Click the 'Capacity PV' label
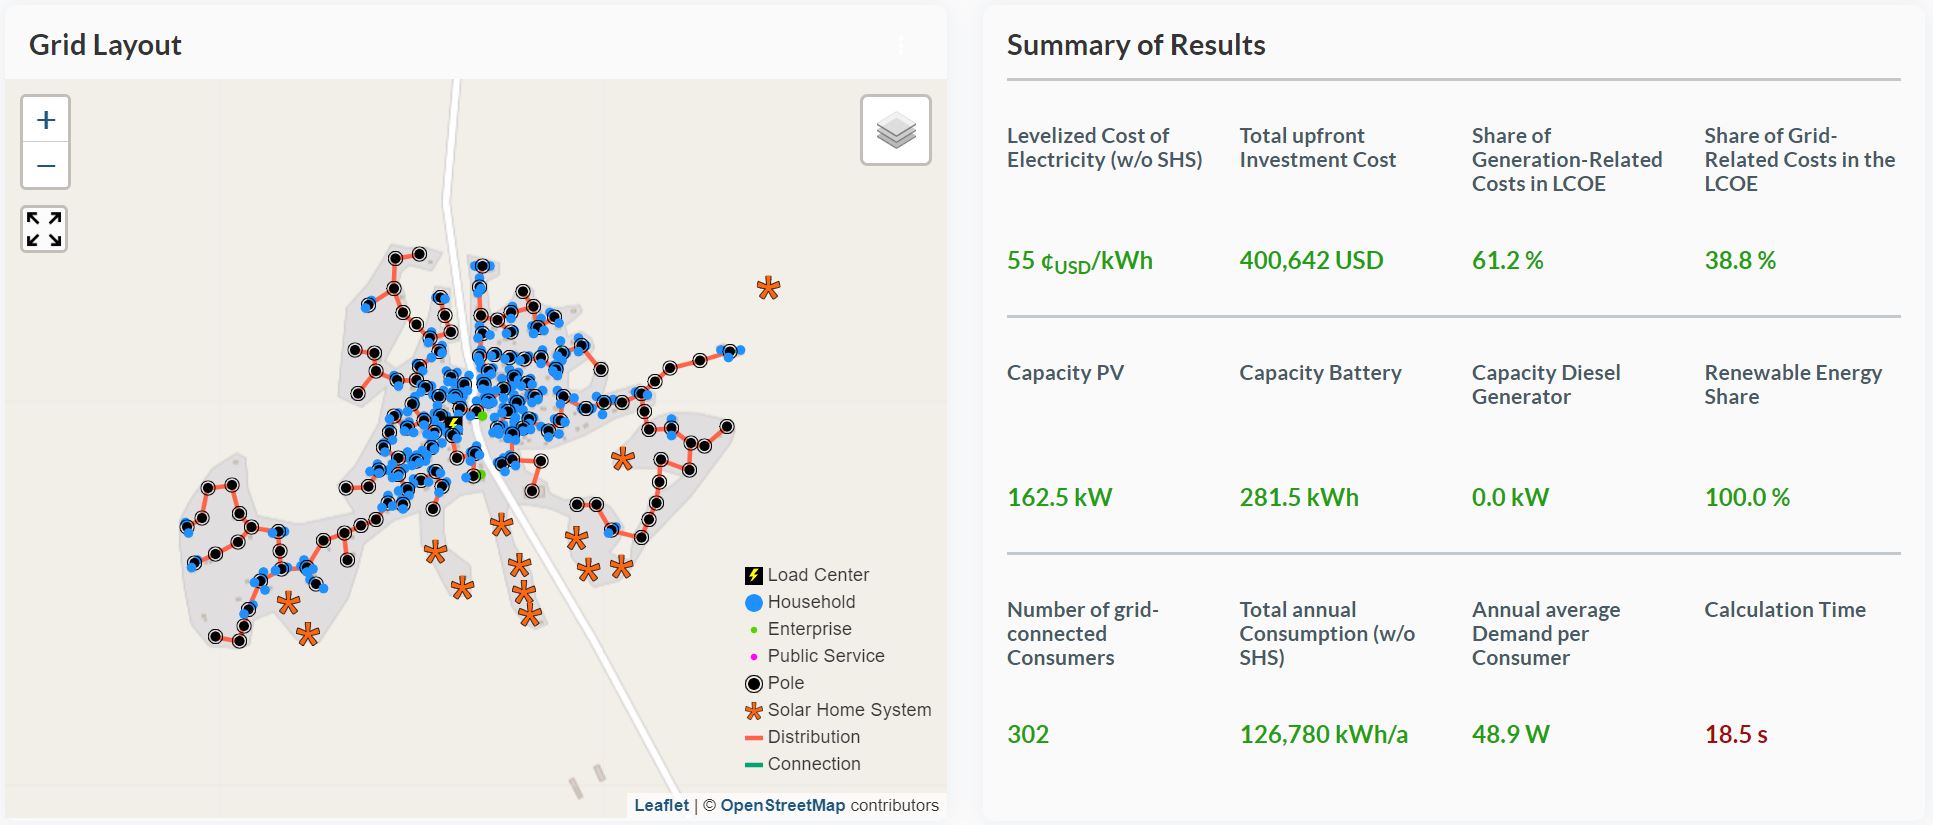This screenshot has width=1933, height=825. click(1065, 373)
